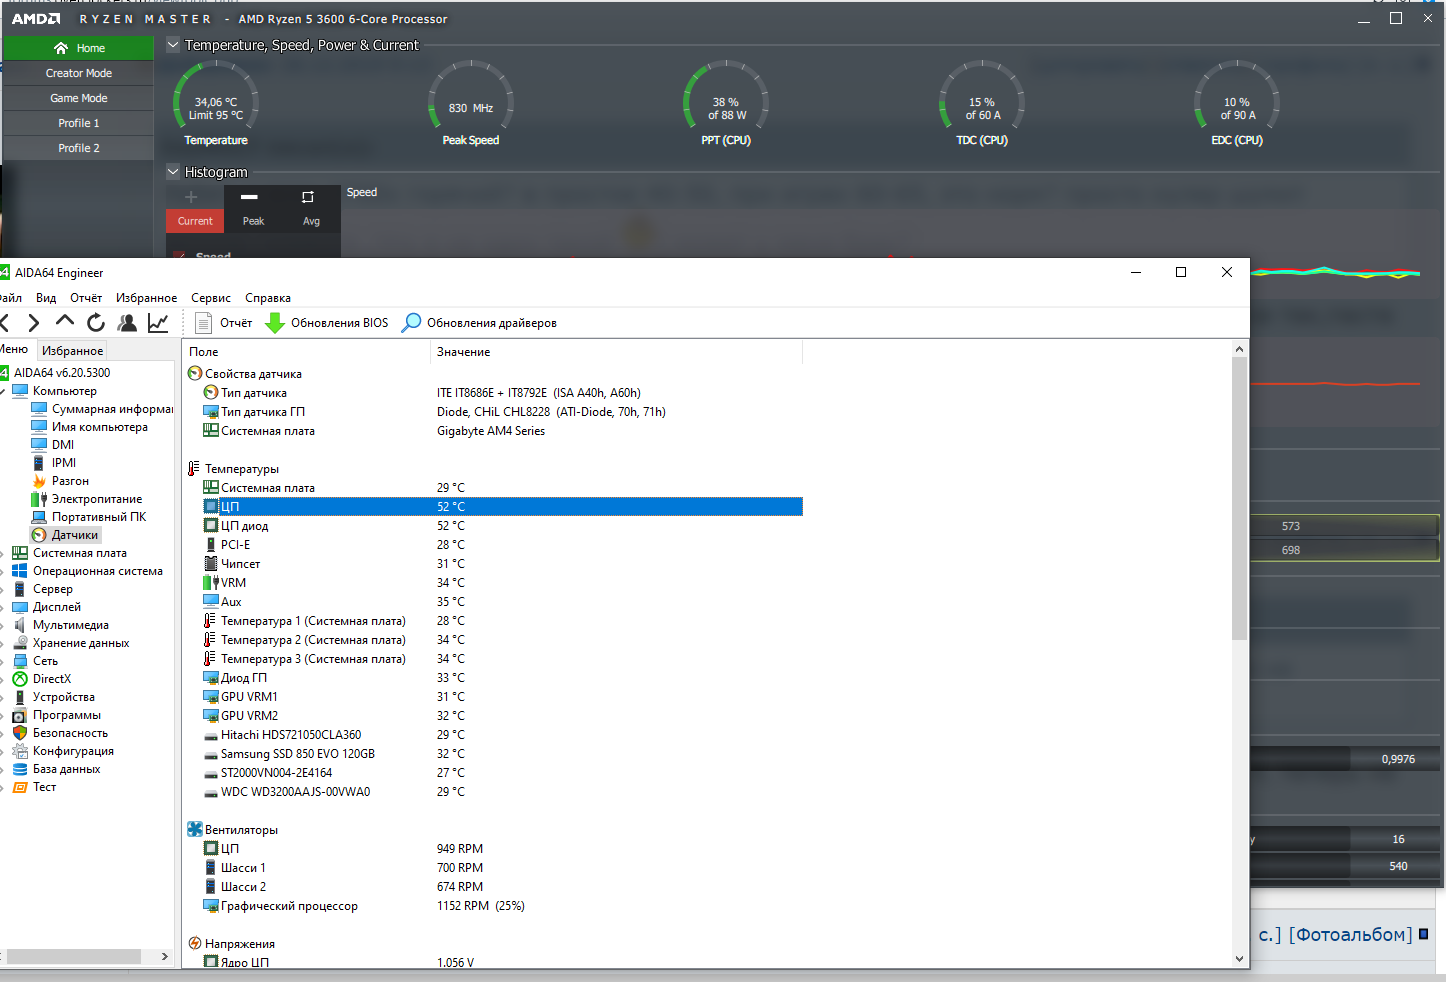Select Операционная система tree node
Image resolution: width=1446 pixels, height=982 pixels.
click(97, 571)
